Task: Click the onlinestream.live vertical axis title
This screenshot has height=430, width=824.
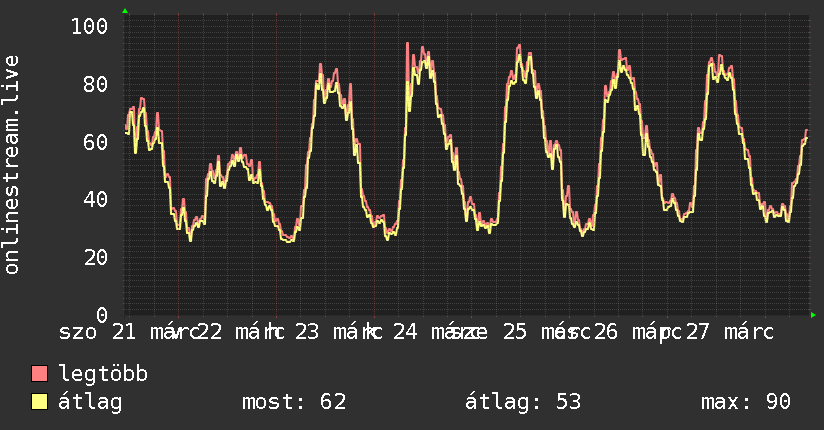Action: point(11,165)
